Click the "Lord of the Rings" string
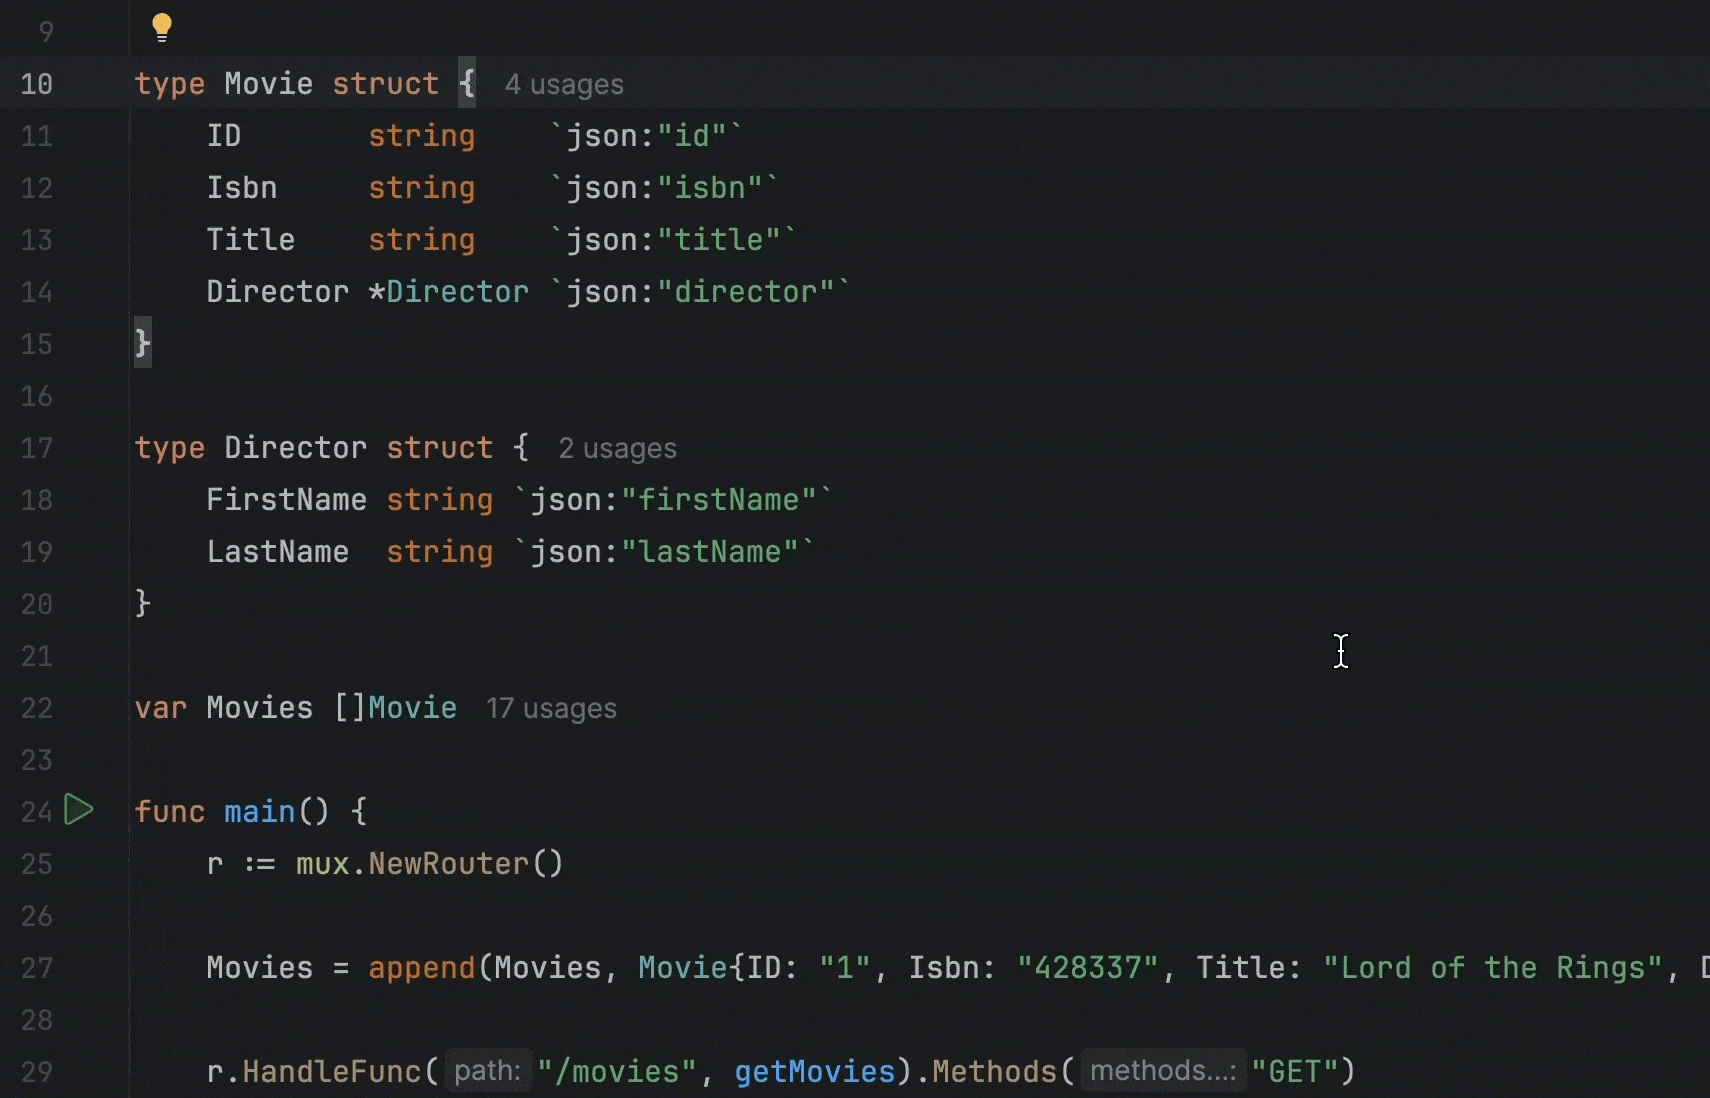Viewport: 1710px width, 1098px height. click(x=1492, y=968)
